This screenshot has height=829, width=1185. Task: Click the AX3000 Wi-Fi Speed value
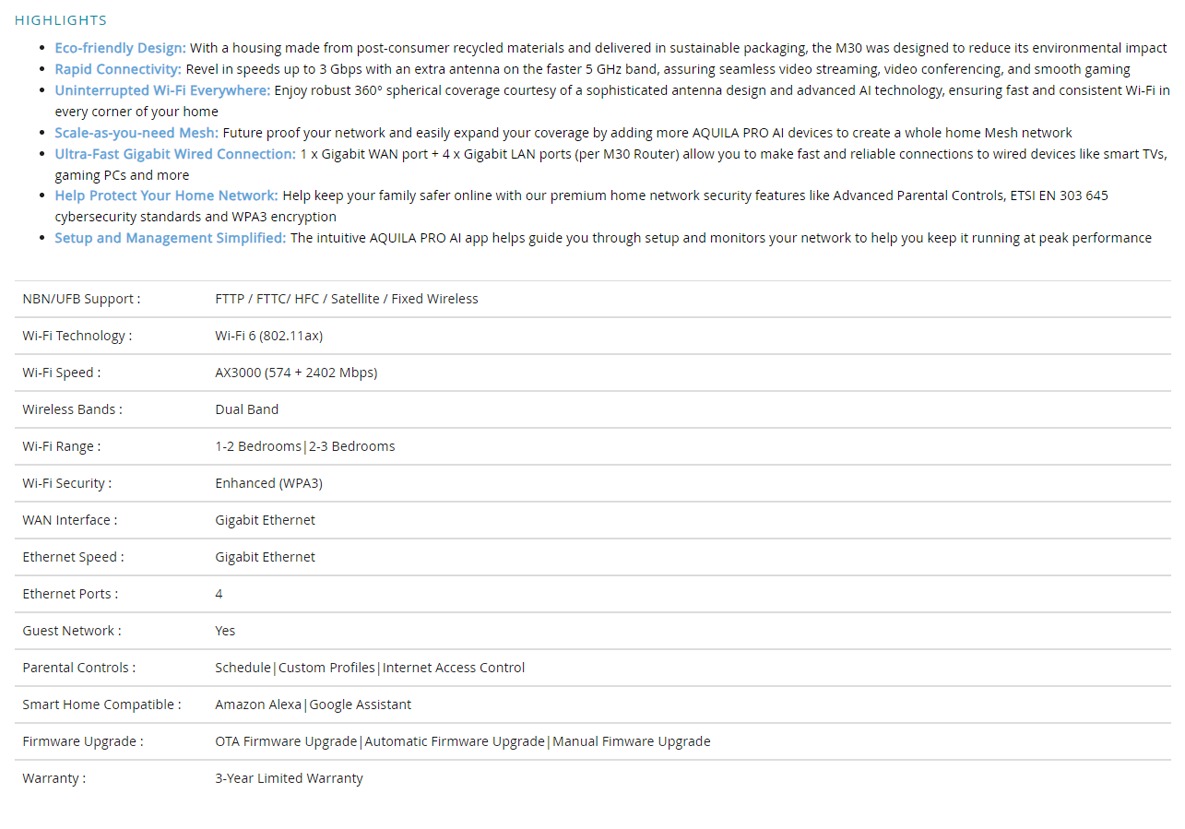pyautogui.click(x=296, y=373)
